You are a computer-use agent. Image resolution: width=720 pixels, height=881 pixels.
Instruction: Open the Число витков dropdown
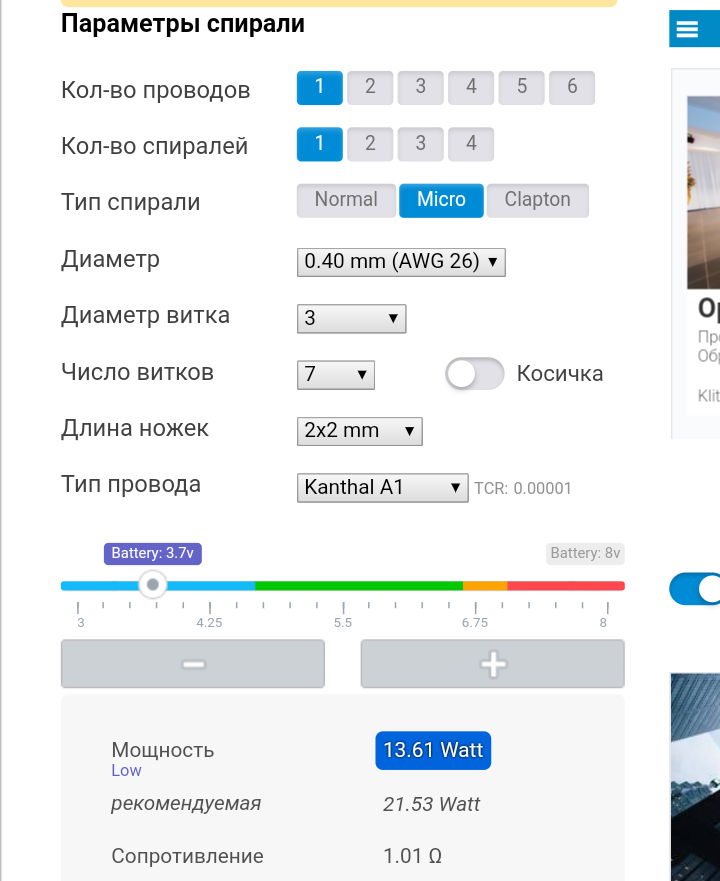click(x=336, y=375)
